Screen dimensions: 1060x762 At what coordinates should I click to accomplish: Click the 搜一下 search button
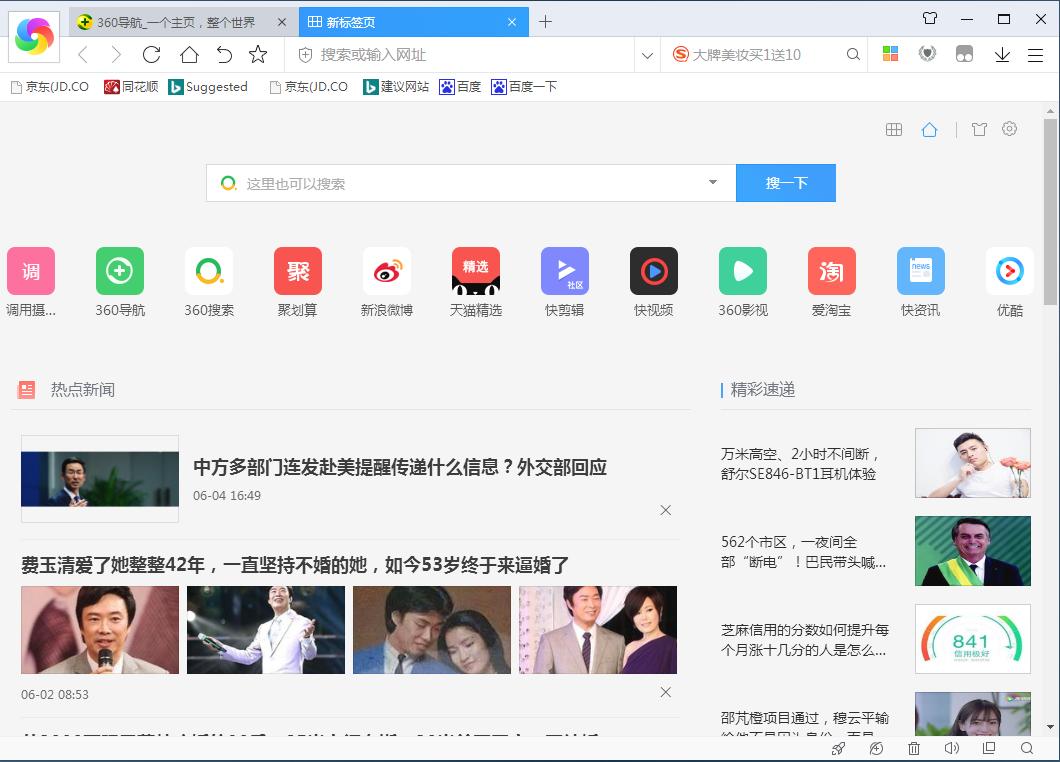coord(786,183)
